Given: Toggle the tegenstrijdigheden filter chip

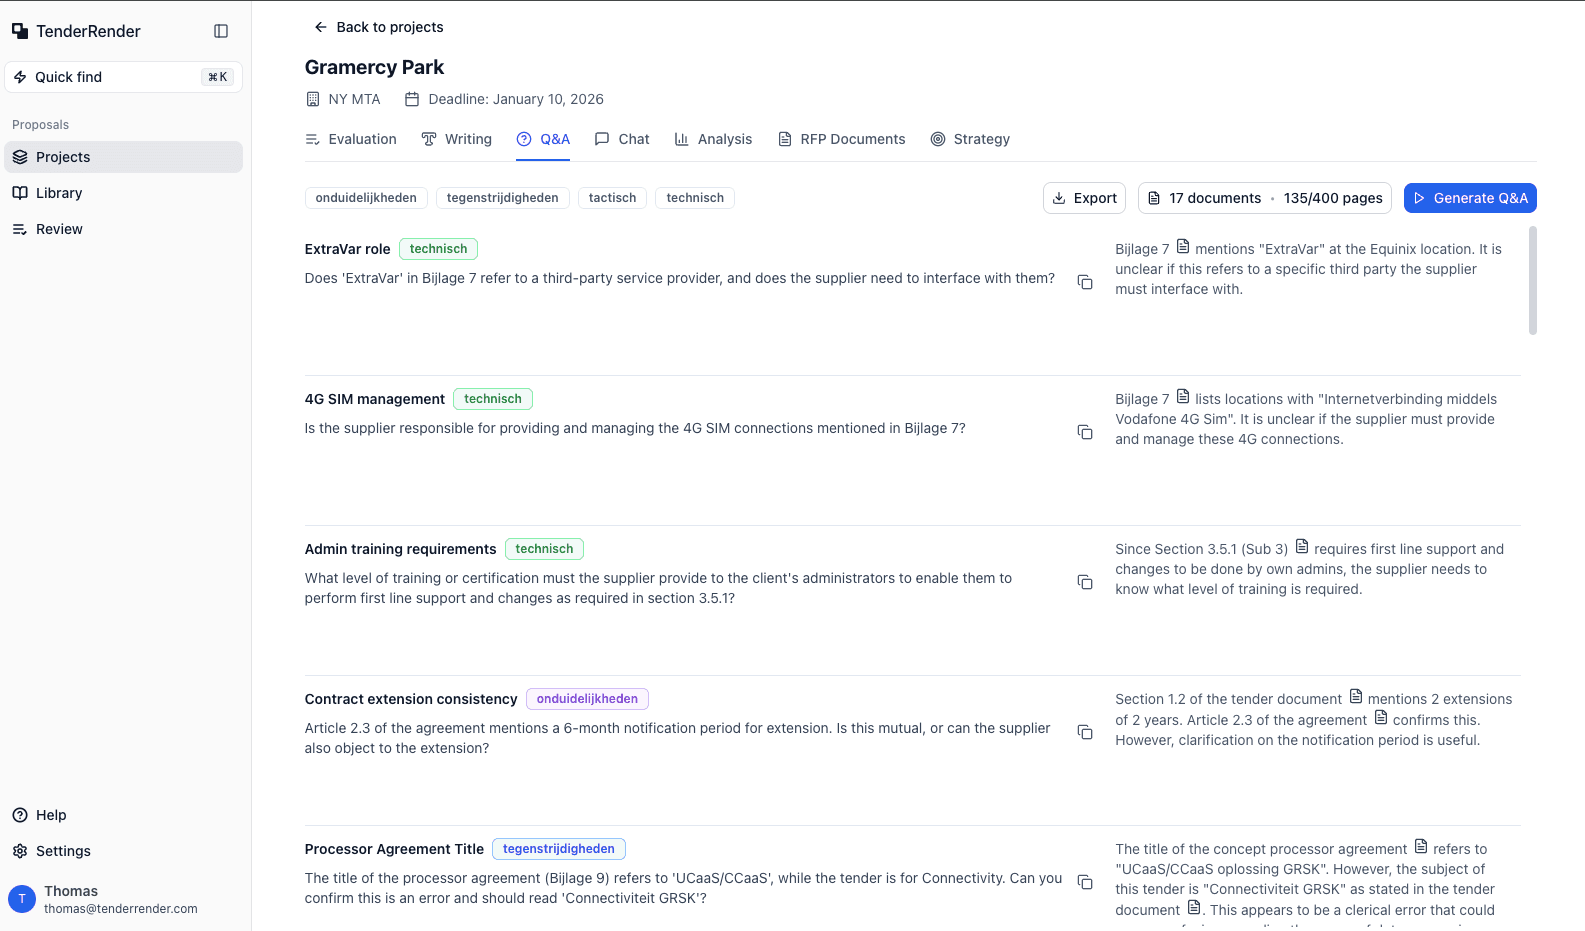Looking at the screenshot, I should tap(502, 198).
